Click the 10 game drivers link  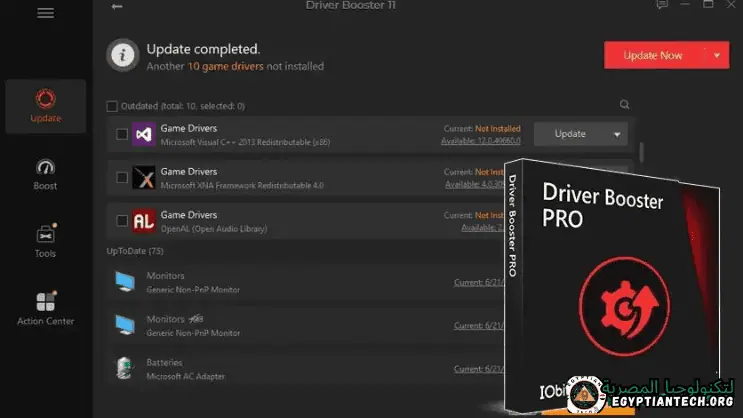pos(226,66)
